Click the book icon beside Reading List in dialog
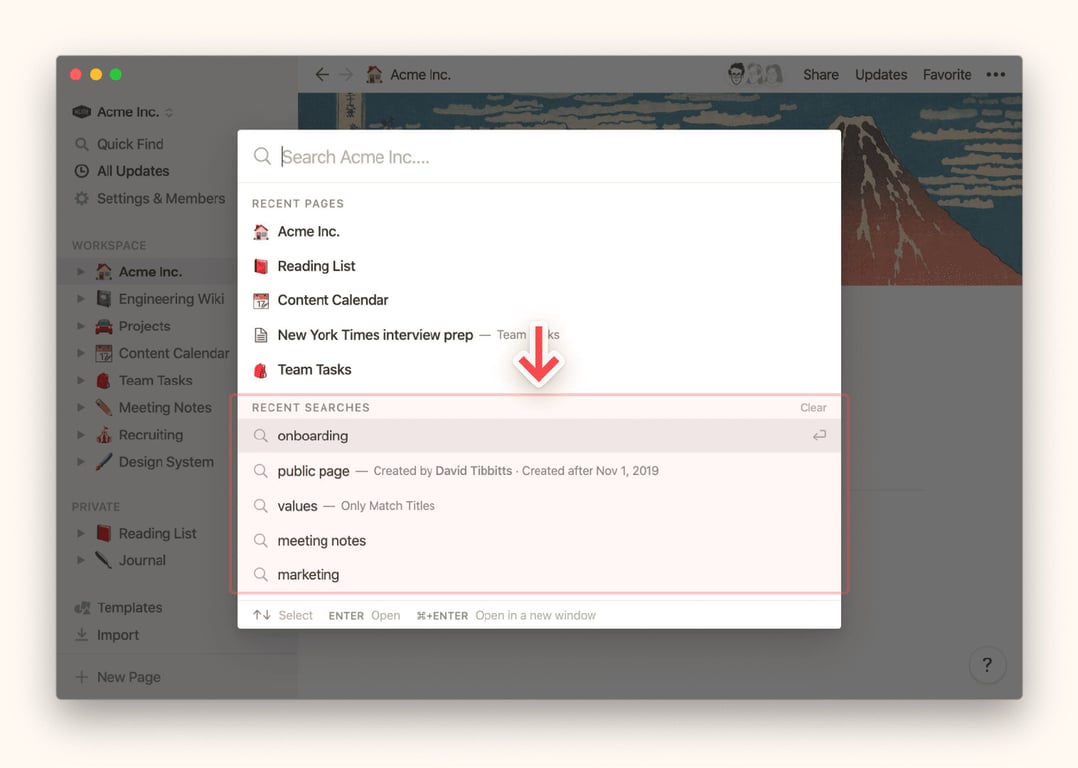This screenshot has width=1078, height=768. pyautogui.click(x=261, y=266)
